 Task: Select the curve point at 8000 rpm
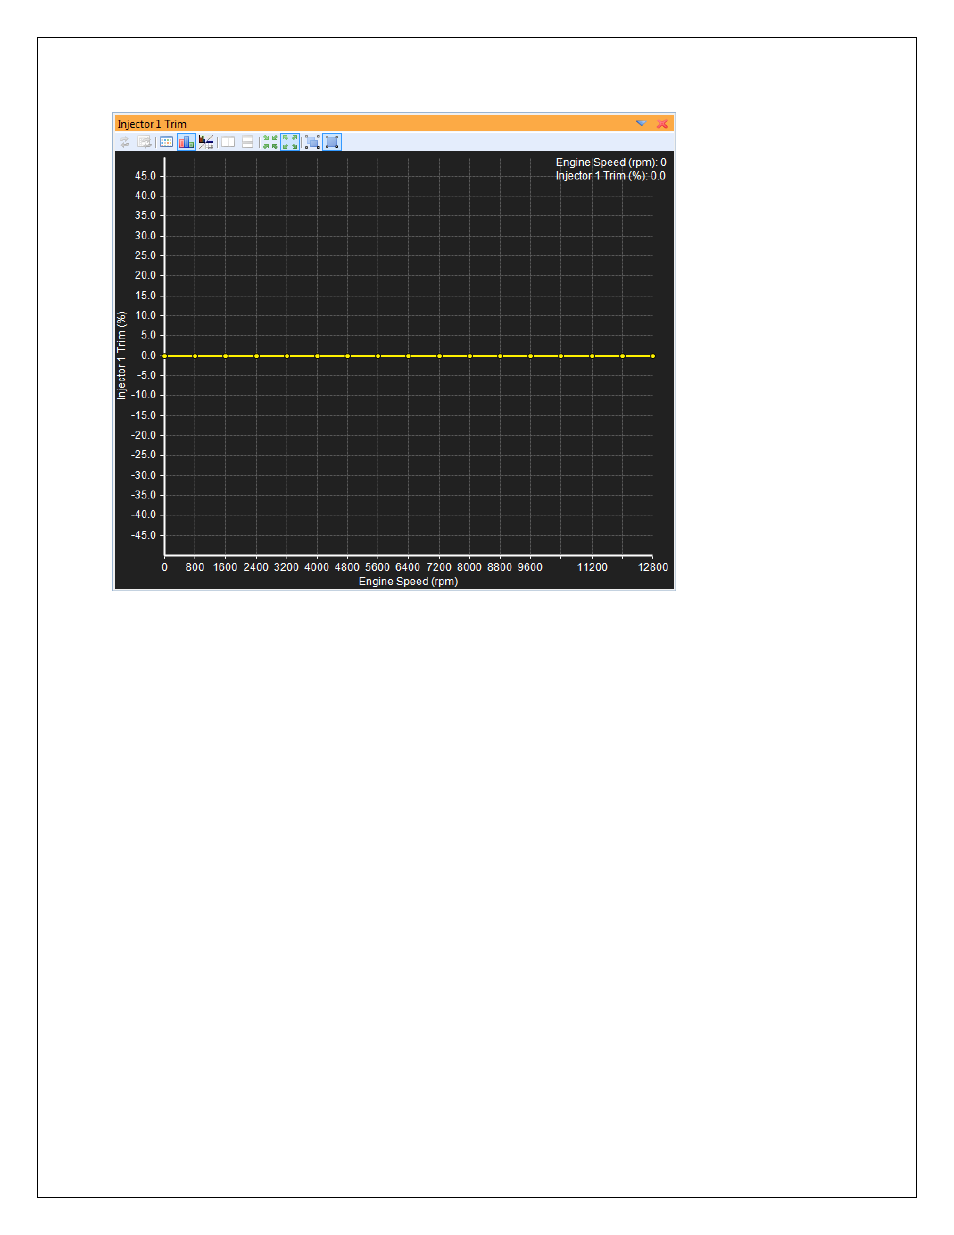pyautogui.click(x=469, y=356)
